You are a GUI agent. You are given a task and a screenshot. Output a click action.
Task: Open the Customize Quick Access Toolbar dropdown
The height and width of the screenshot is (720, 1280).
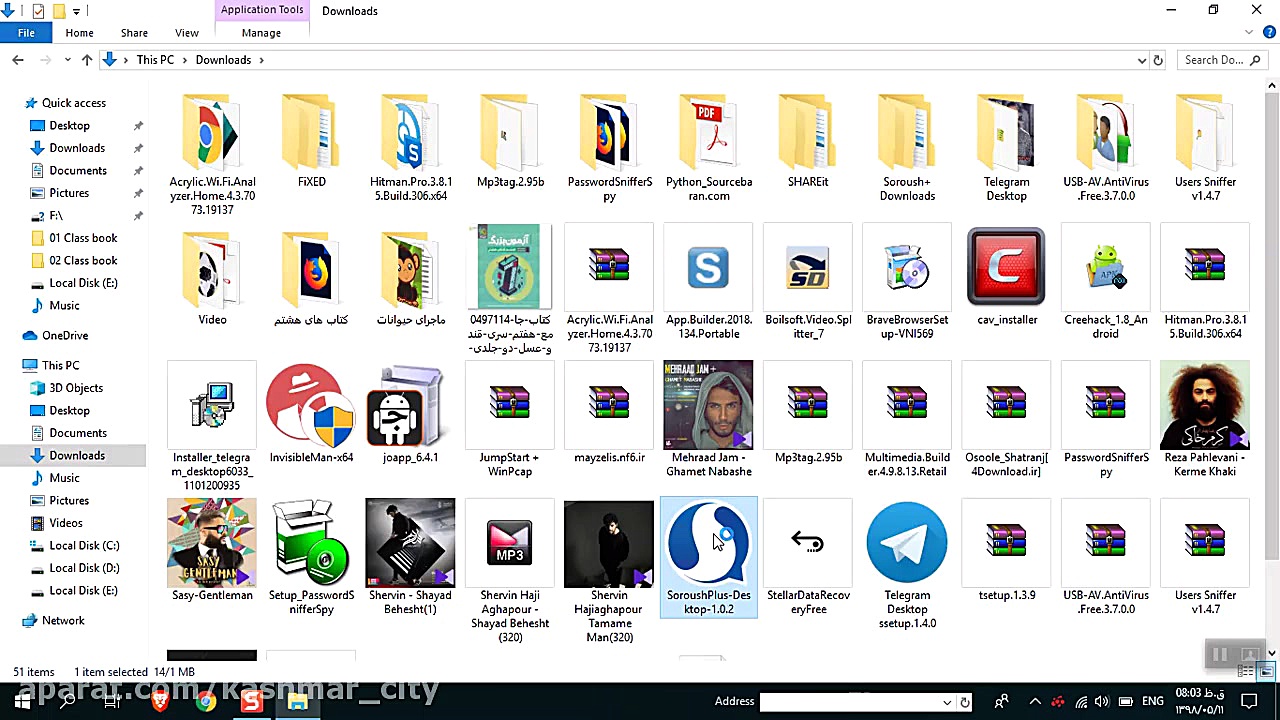(78, 11)
